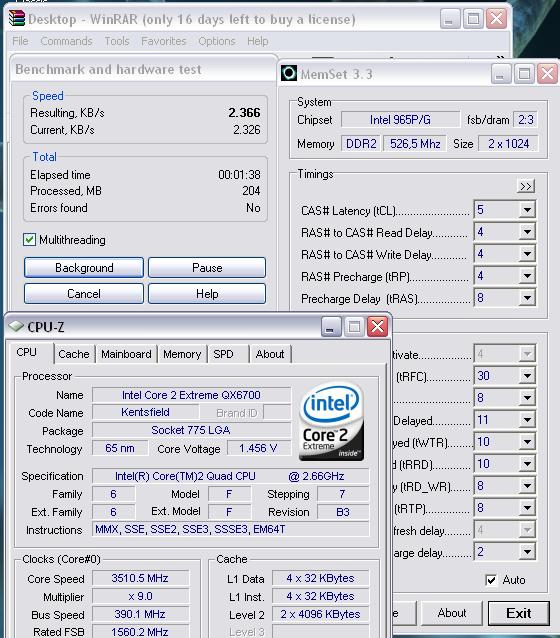Click the Name field 'Intel Core 2 Extreme QX6700'
560x638 pixels.
191,395
